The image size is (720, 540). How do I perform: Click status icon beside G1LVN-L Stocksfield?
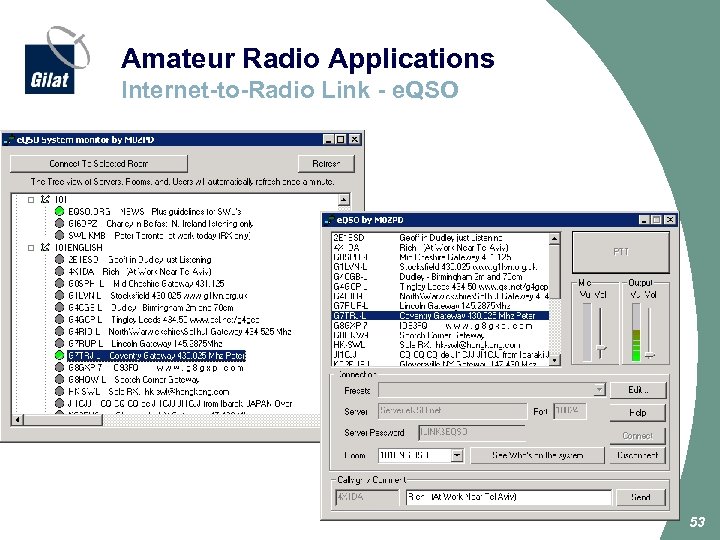click(x=59, y=295)
